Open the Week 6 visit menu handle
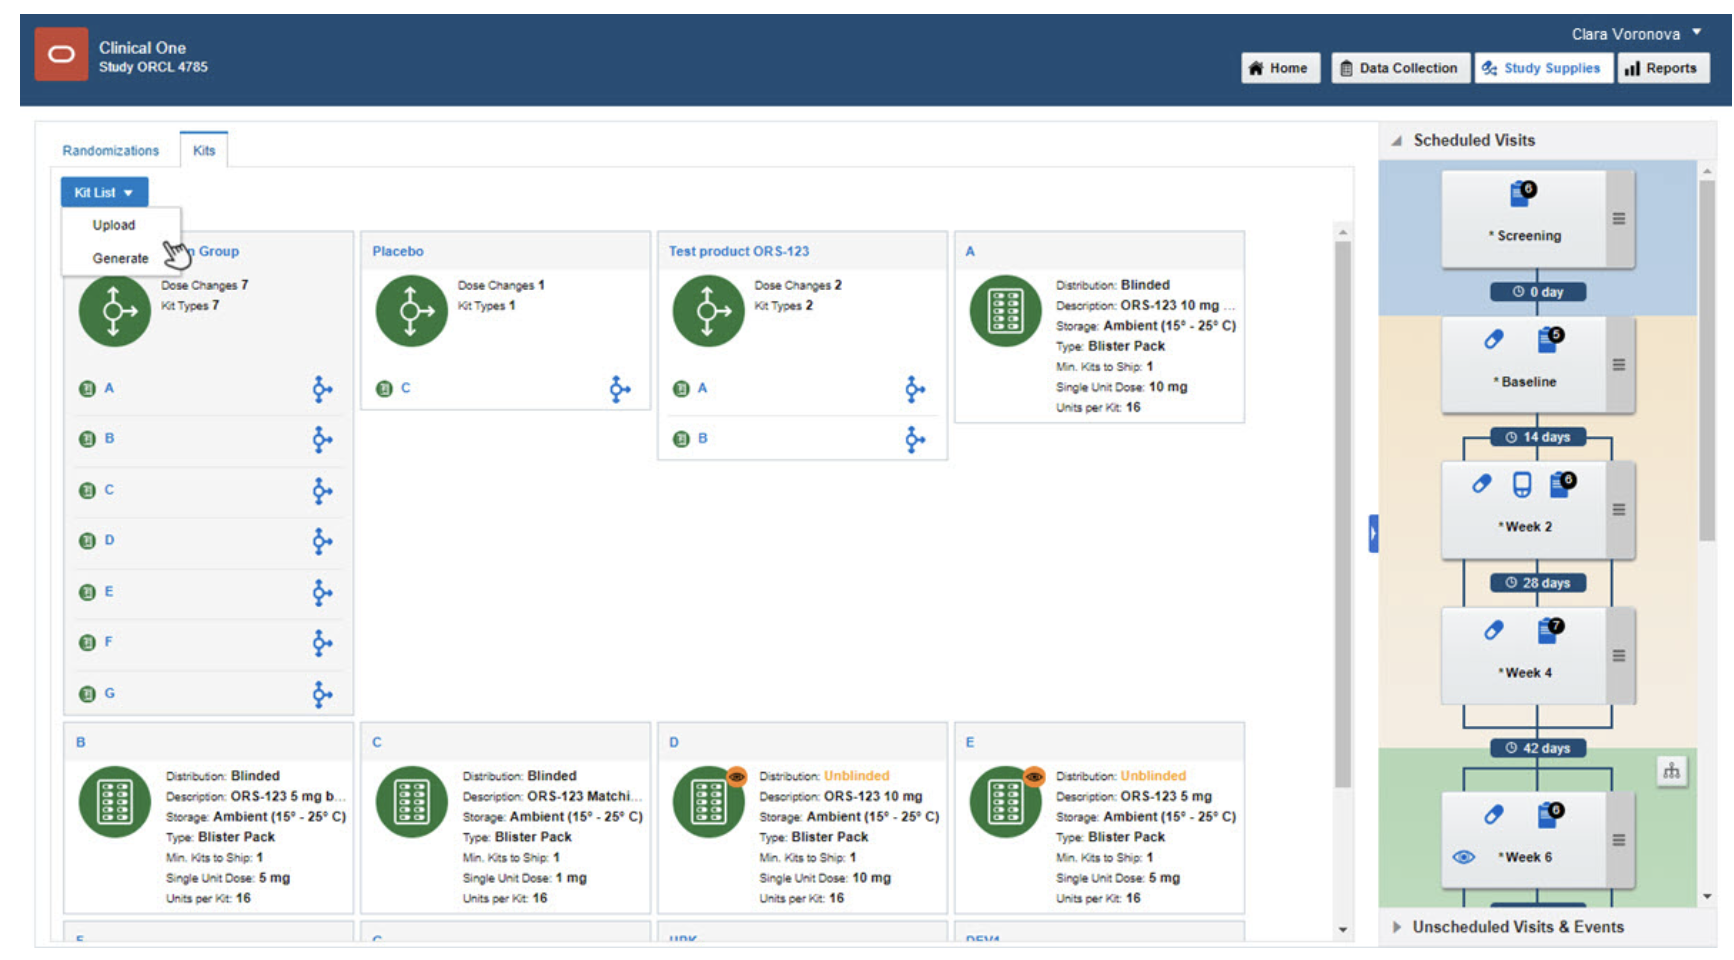This screenshot has height=960, width=1734. (1619, 840)
